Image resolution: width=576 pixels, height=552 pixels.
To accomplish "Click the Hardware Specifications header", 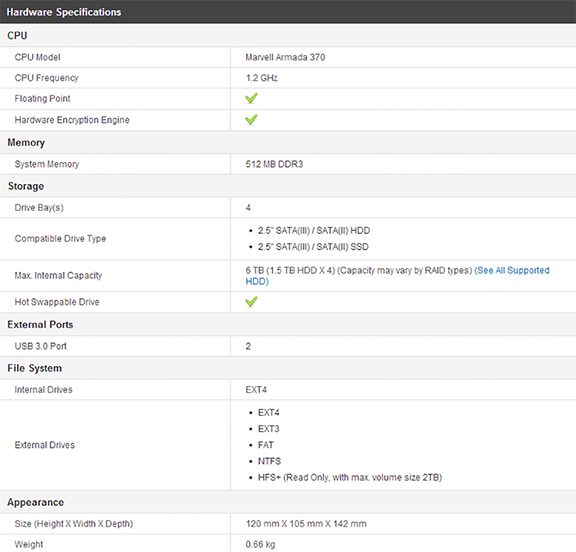I will pos(64,12).
